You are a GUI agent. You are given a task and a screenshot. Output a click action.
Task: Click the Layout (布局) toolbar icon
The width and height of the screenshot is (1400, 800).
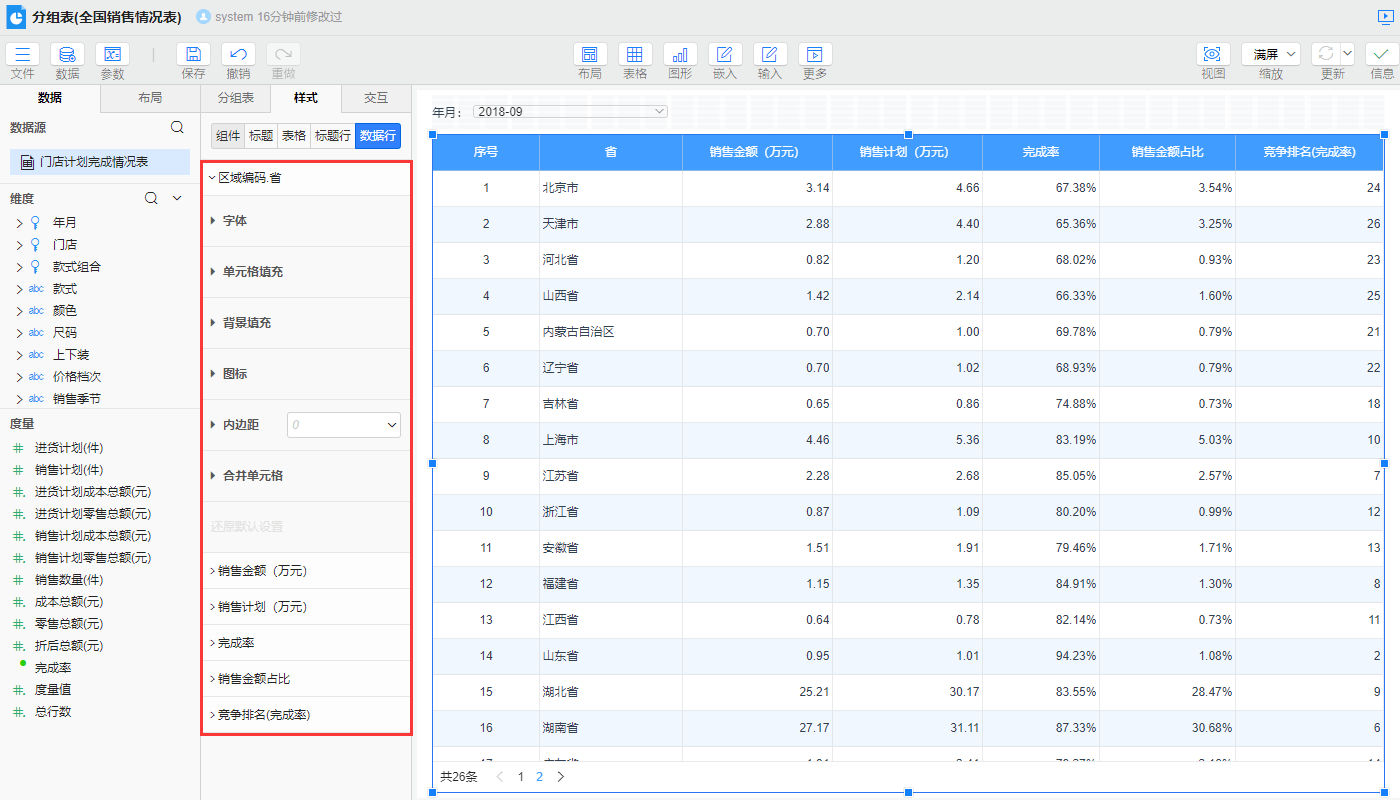coord(589,55)
